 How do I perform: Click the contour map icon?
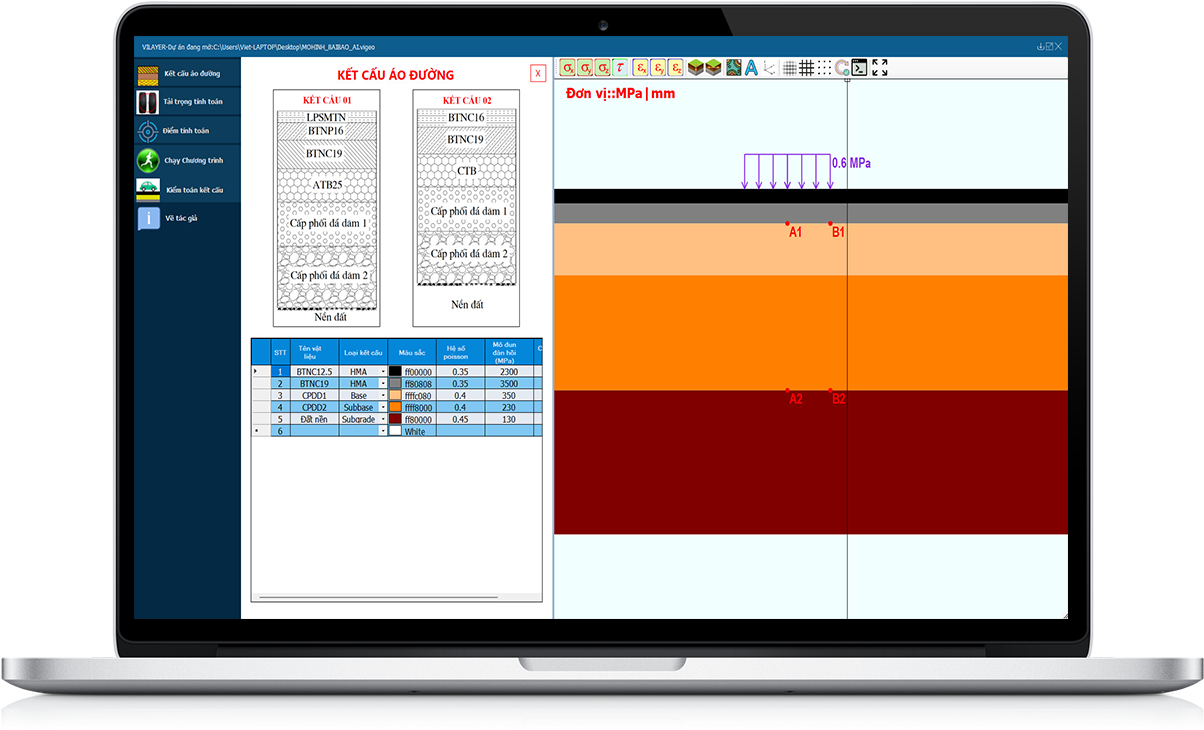pyautogui.click(x=733, y=68)
